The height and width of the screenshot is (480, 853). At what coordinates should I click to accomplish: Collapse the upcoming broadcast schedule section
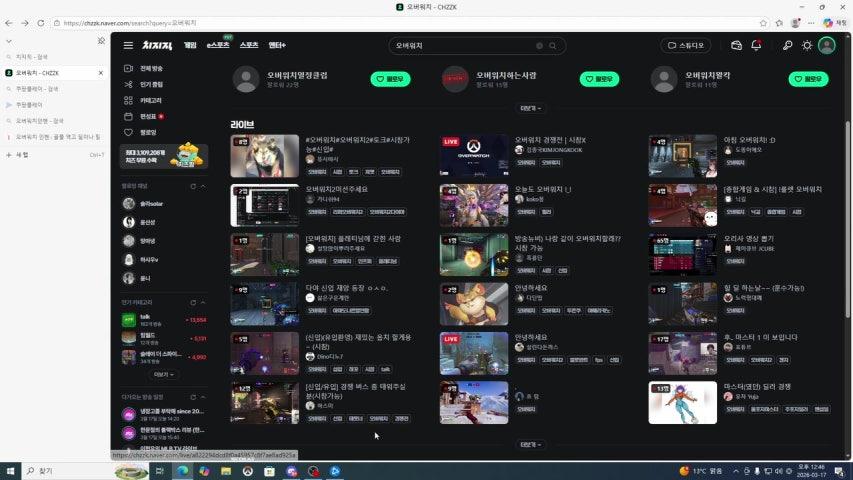click(203, 397)
